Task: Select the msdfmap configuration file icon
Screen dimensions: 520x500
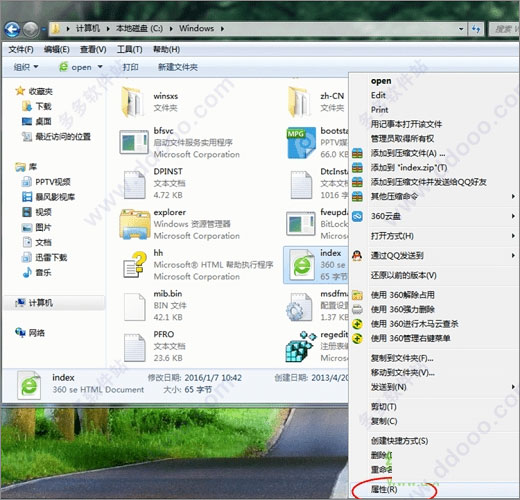Action: click(x=299, y=307)
